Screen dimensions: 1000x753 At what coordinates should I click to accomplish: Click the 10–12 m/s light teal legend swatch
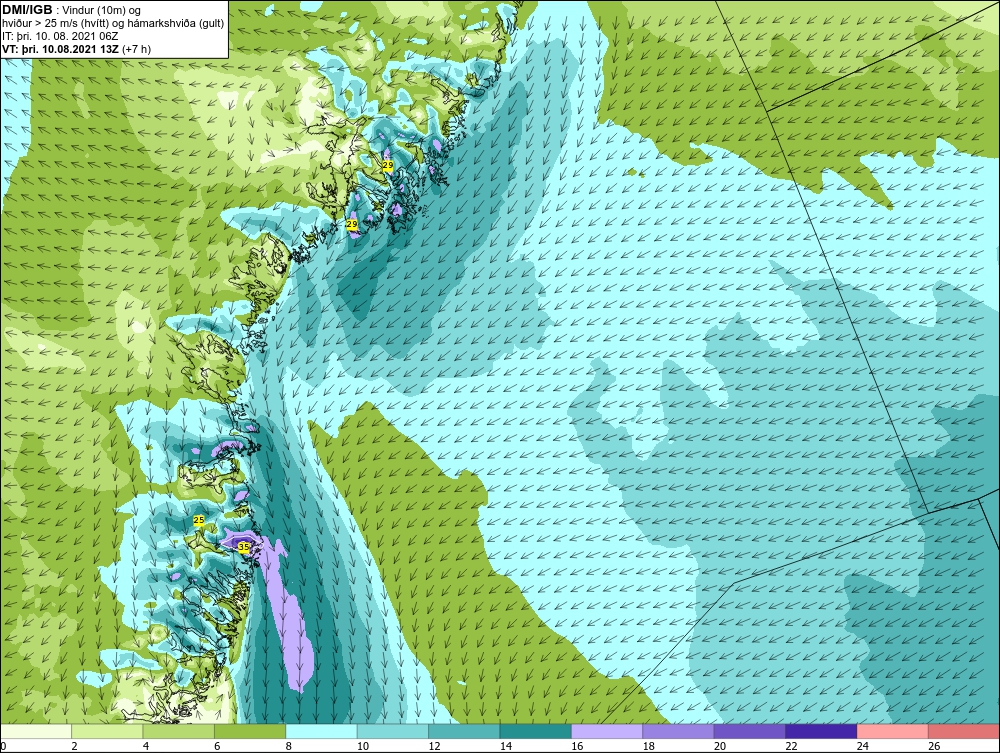393,731
